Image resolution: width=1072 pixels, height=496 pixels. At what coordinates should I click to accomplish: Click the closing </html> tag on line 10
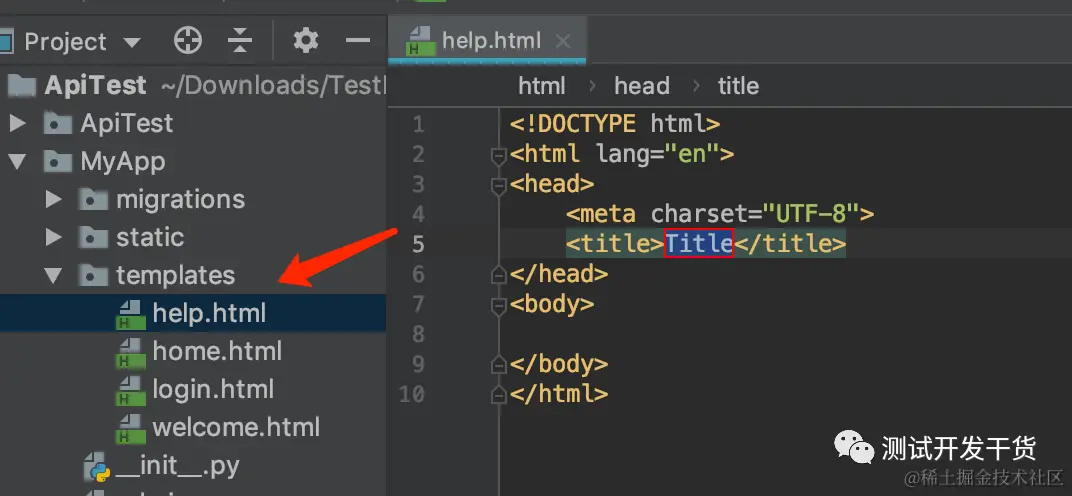559,394
